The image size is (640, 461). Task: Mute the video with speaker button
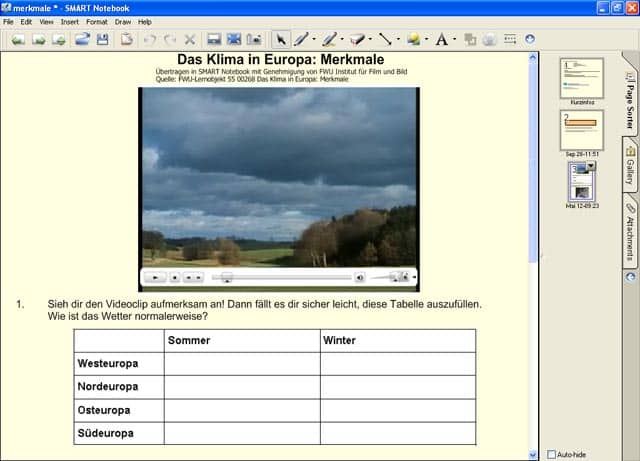click(360, 277)
